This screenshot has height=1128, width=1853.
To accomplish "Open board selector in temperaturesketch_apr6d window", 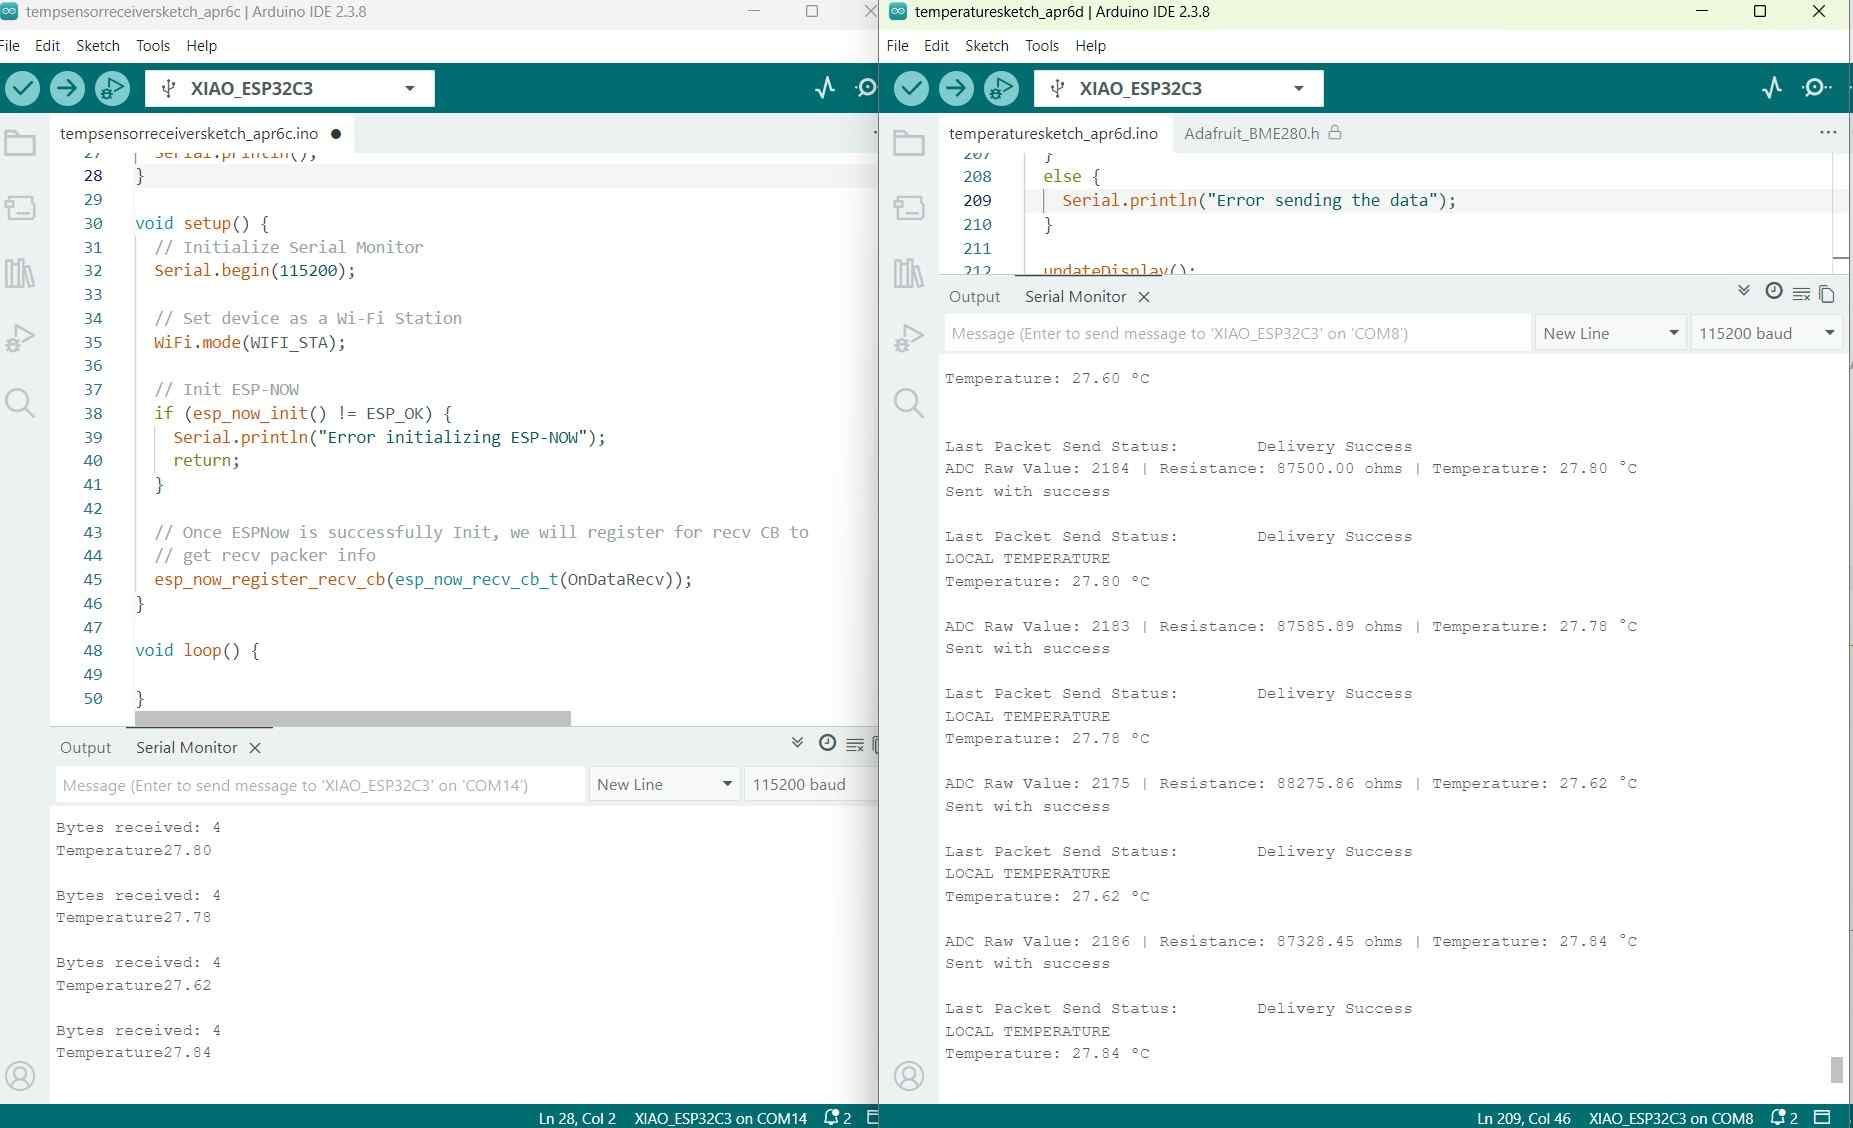I will pos(1179,88).
